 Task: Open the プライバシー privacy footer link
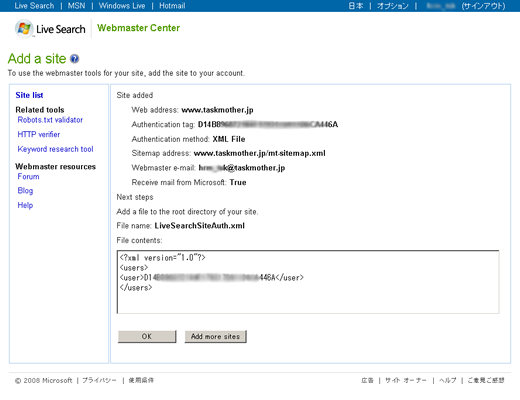coord(99,380)
